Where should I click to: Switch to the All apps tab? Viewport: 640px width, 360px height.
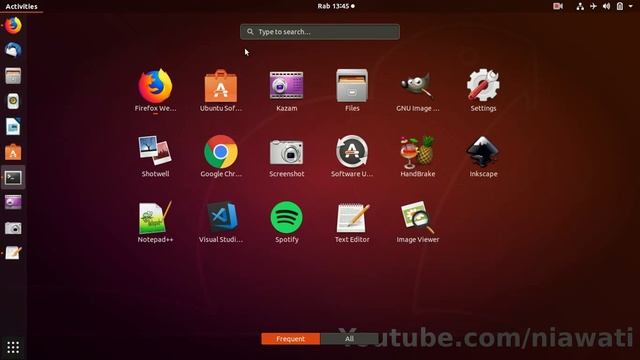[349, 339]
